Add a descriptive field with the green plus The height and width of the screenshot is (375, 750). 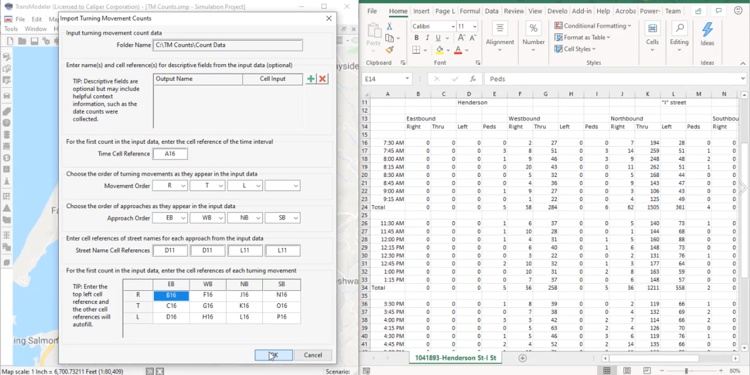click(311, 79)
